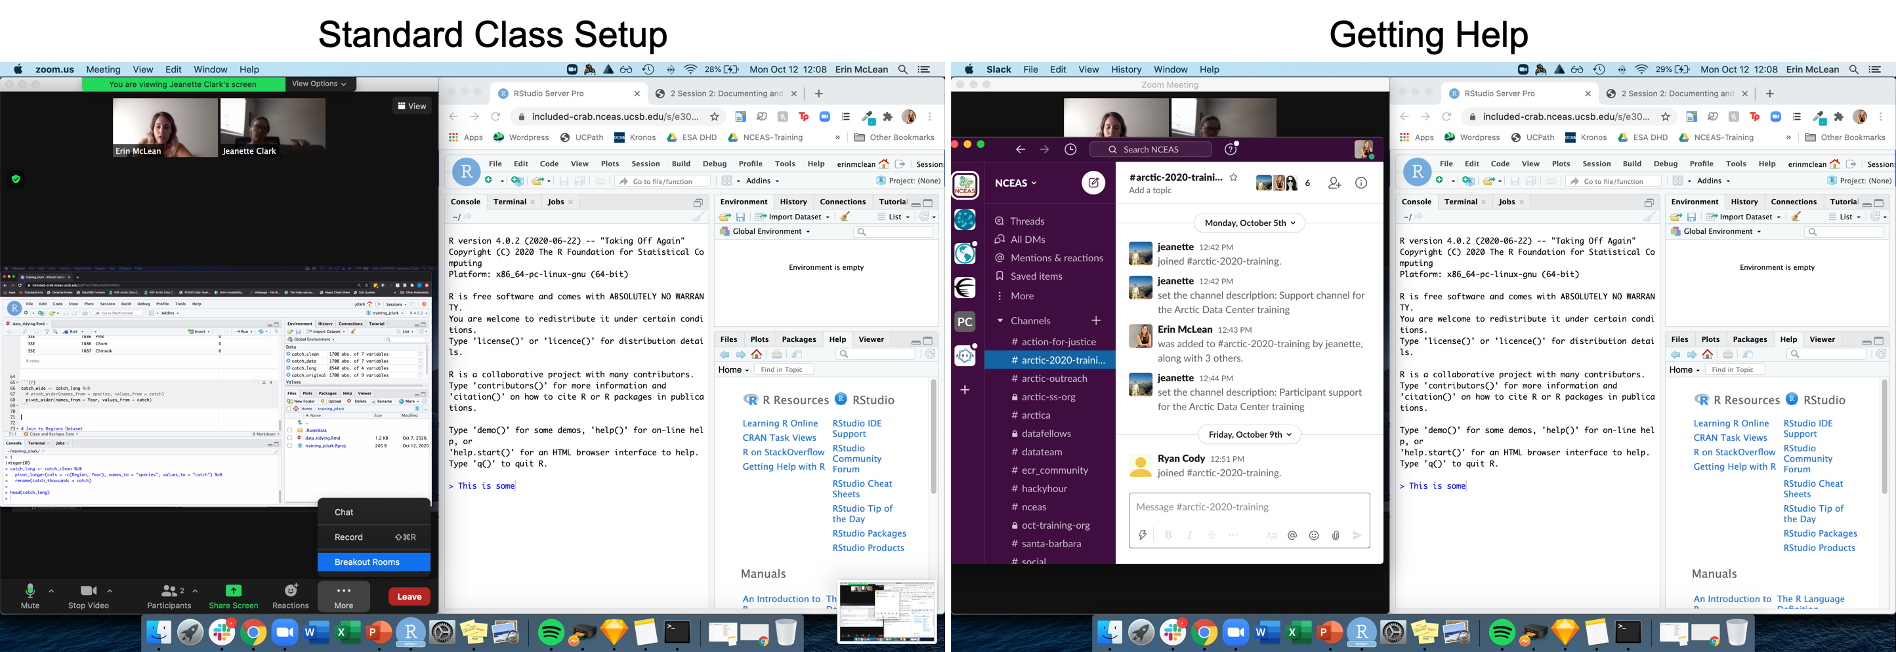1896x652 pixels.
Task: Open the Friday, October 9th date dropdown
Action: pos(1250,434)
